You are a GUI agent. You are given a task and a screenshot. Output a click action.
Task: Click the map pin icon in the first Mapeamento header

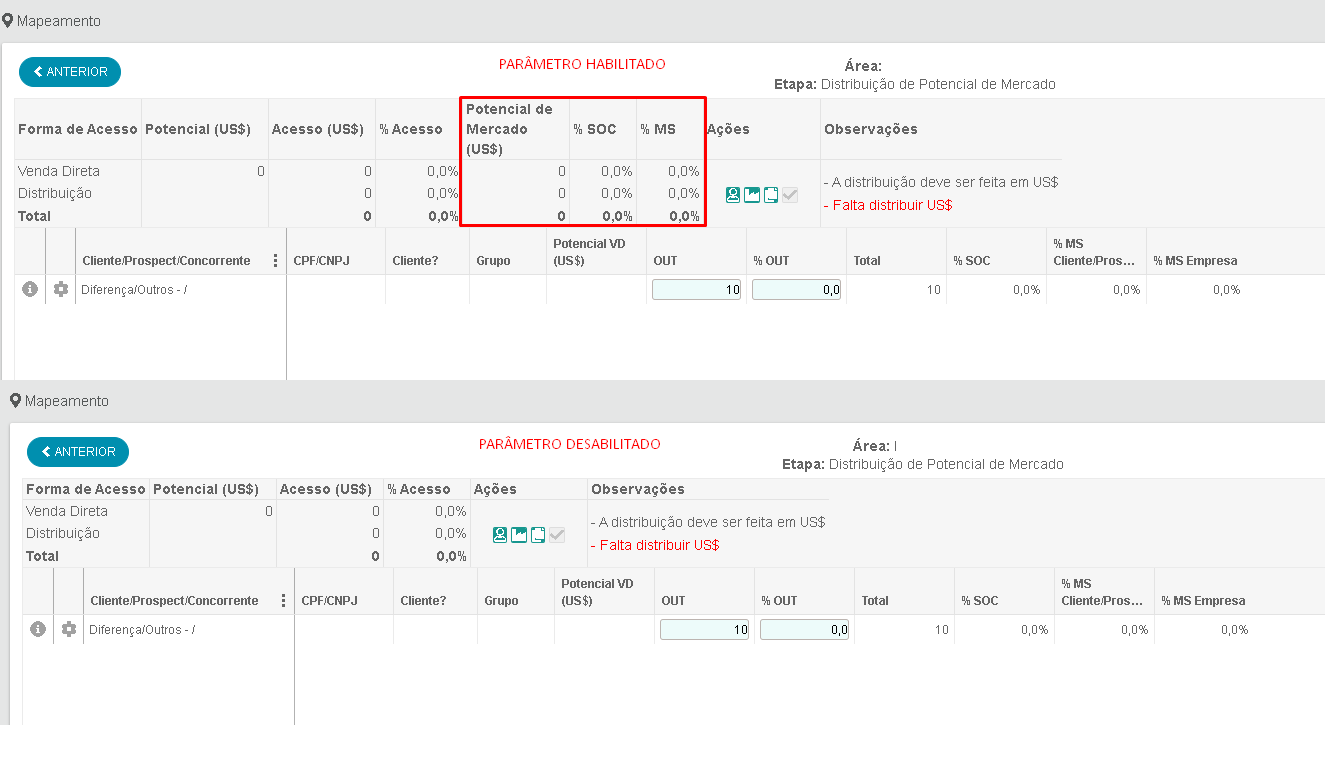tap(8, 20)
